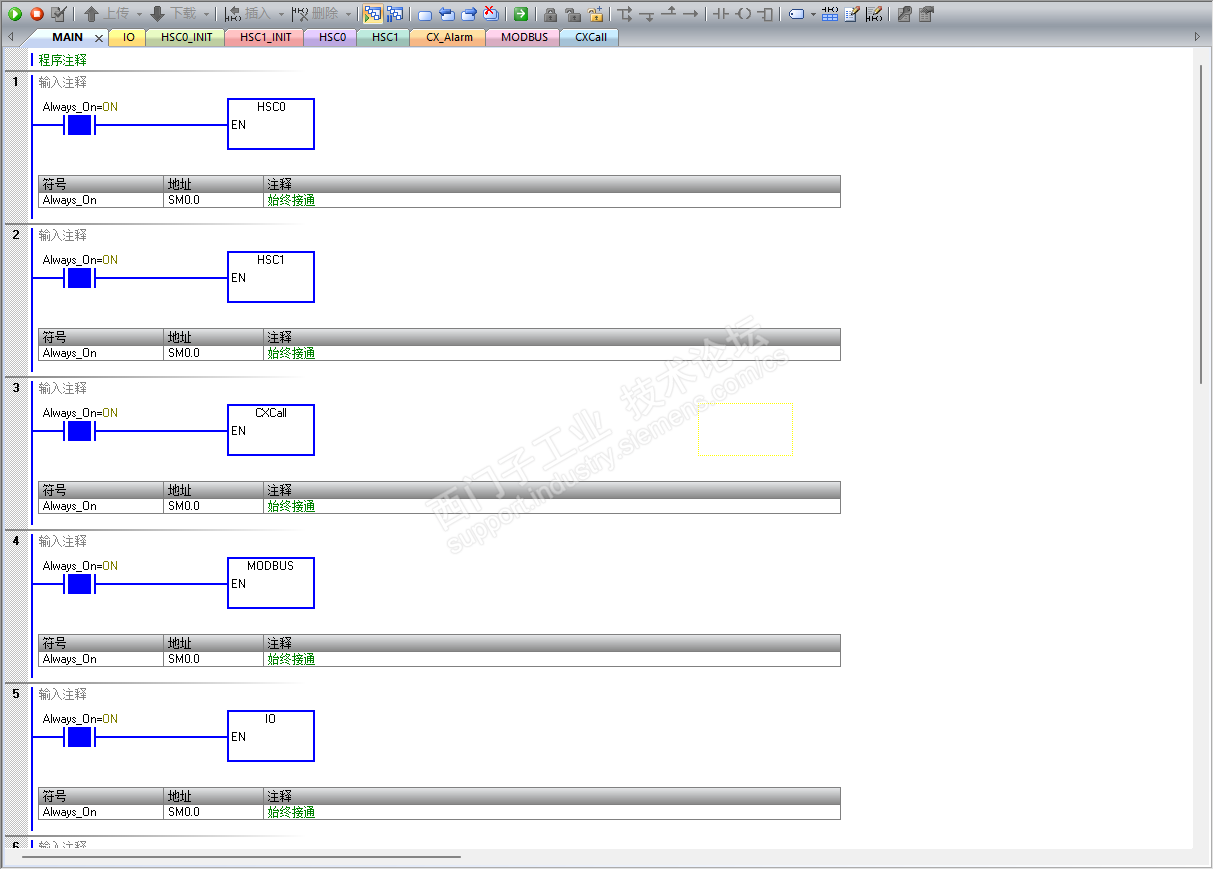The image size is (1214, 870).
Task: Click the vertical scrollbar thumb
Action: click(x=1201, y=223)
